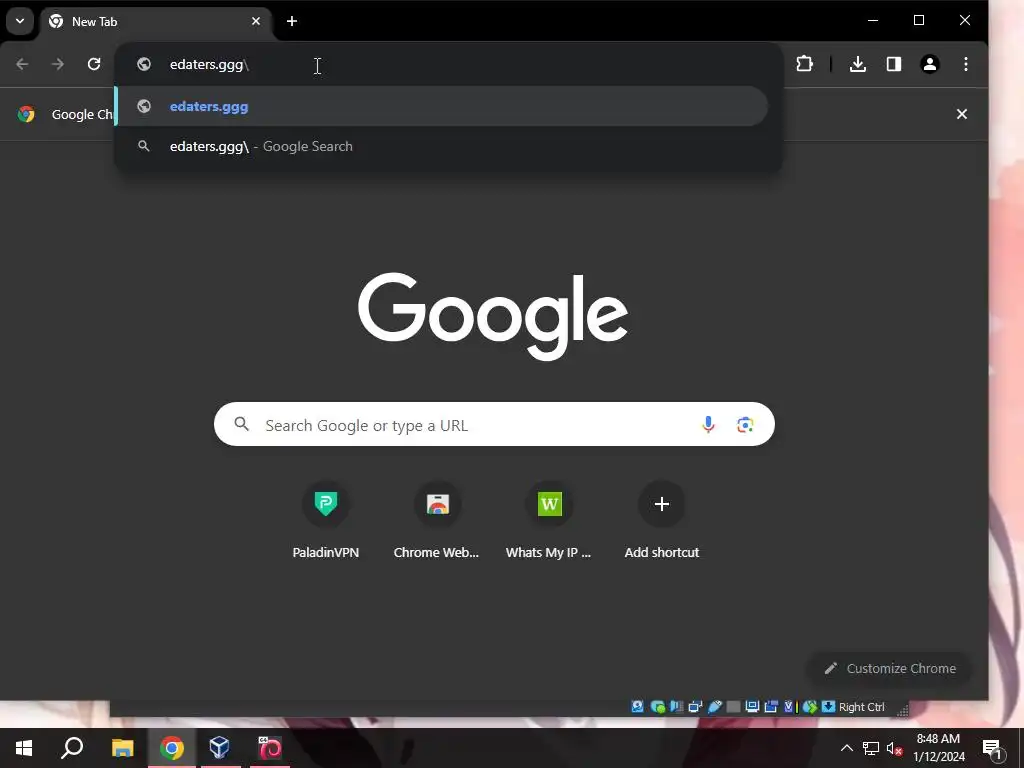Click the Google logo

[x=493, y=316]
